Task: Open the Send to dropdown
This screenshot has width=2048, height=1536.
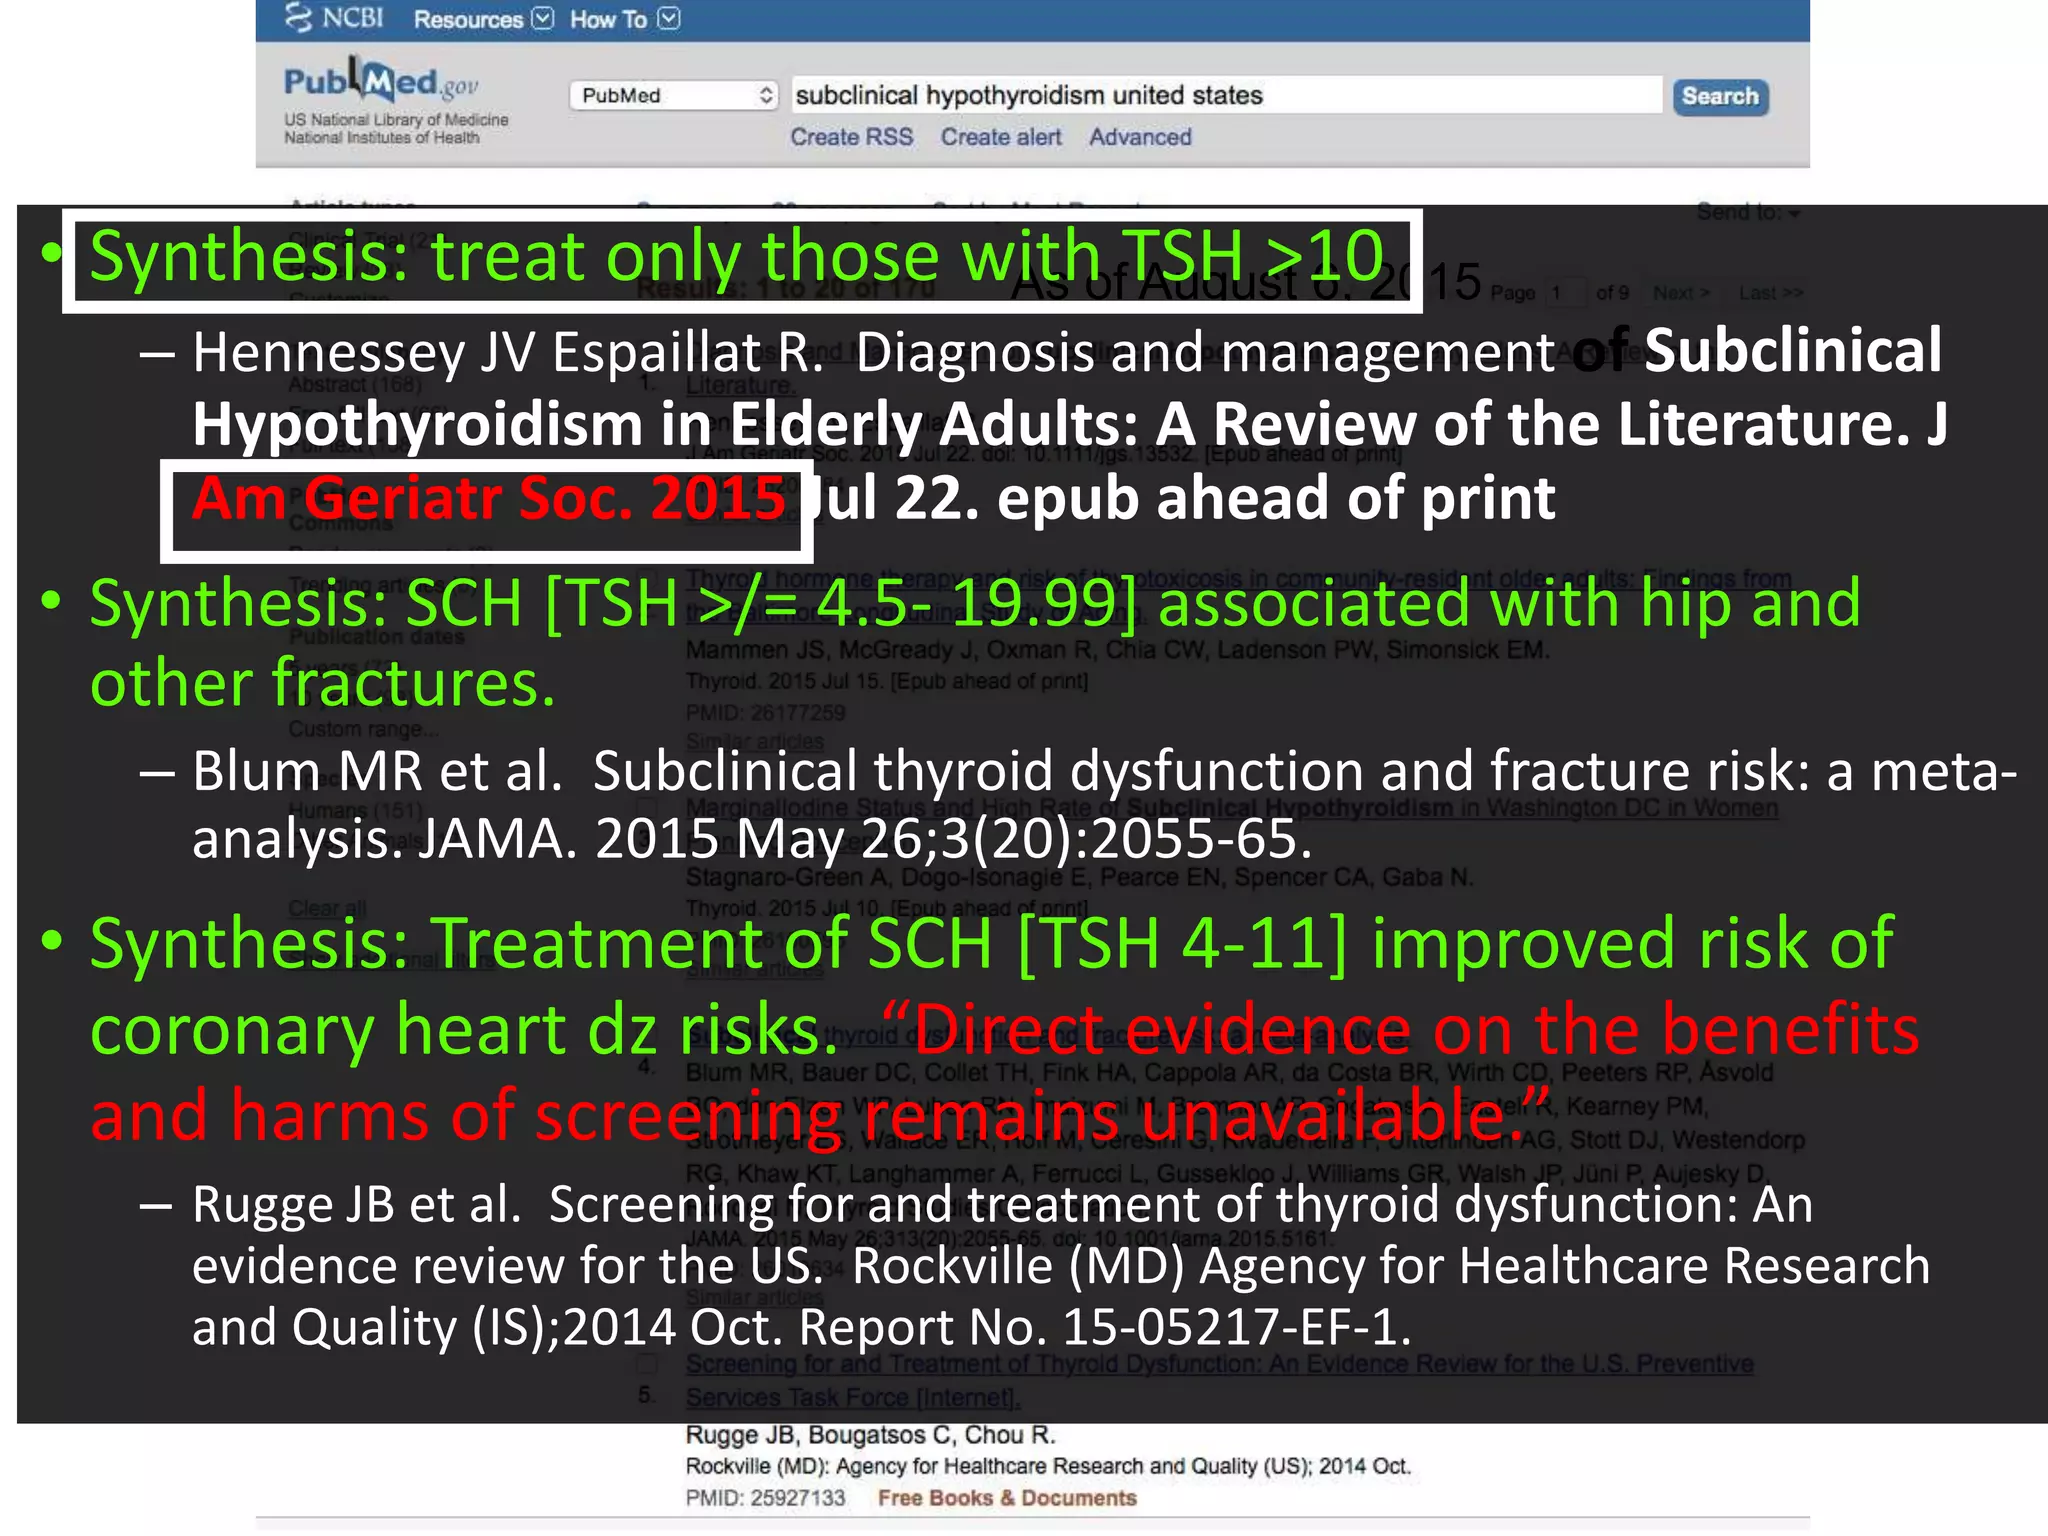Action: pyautogui.click(x=1748, y=212)
